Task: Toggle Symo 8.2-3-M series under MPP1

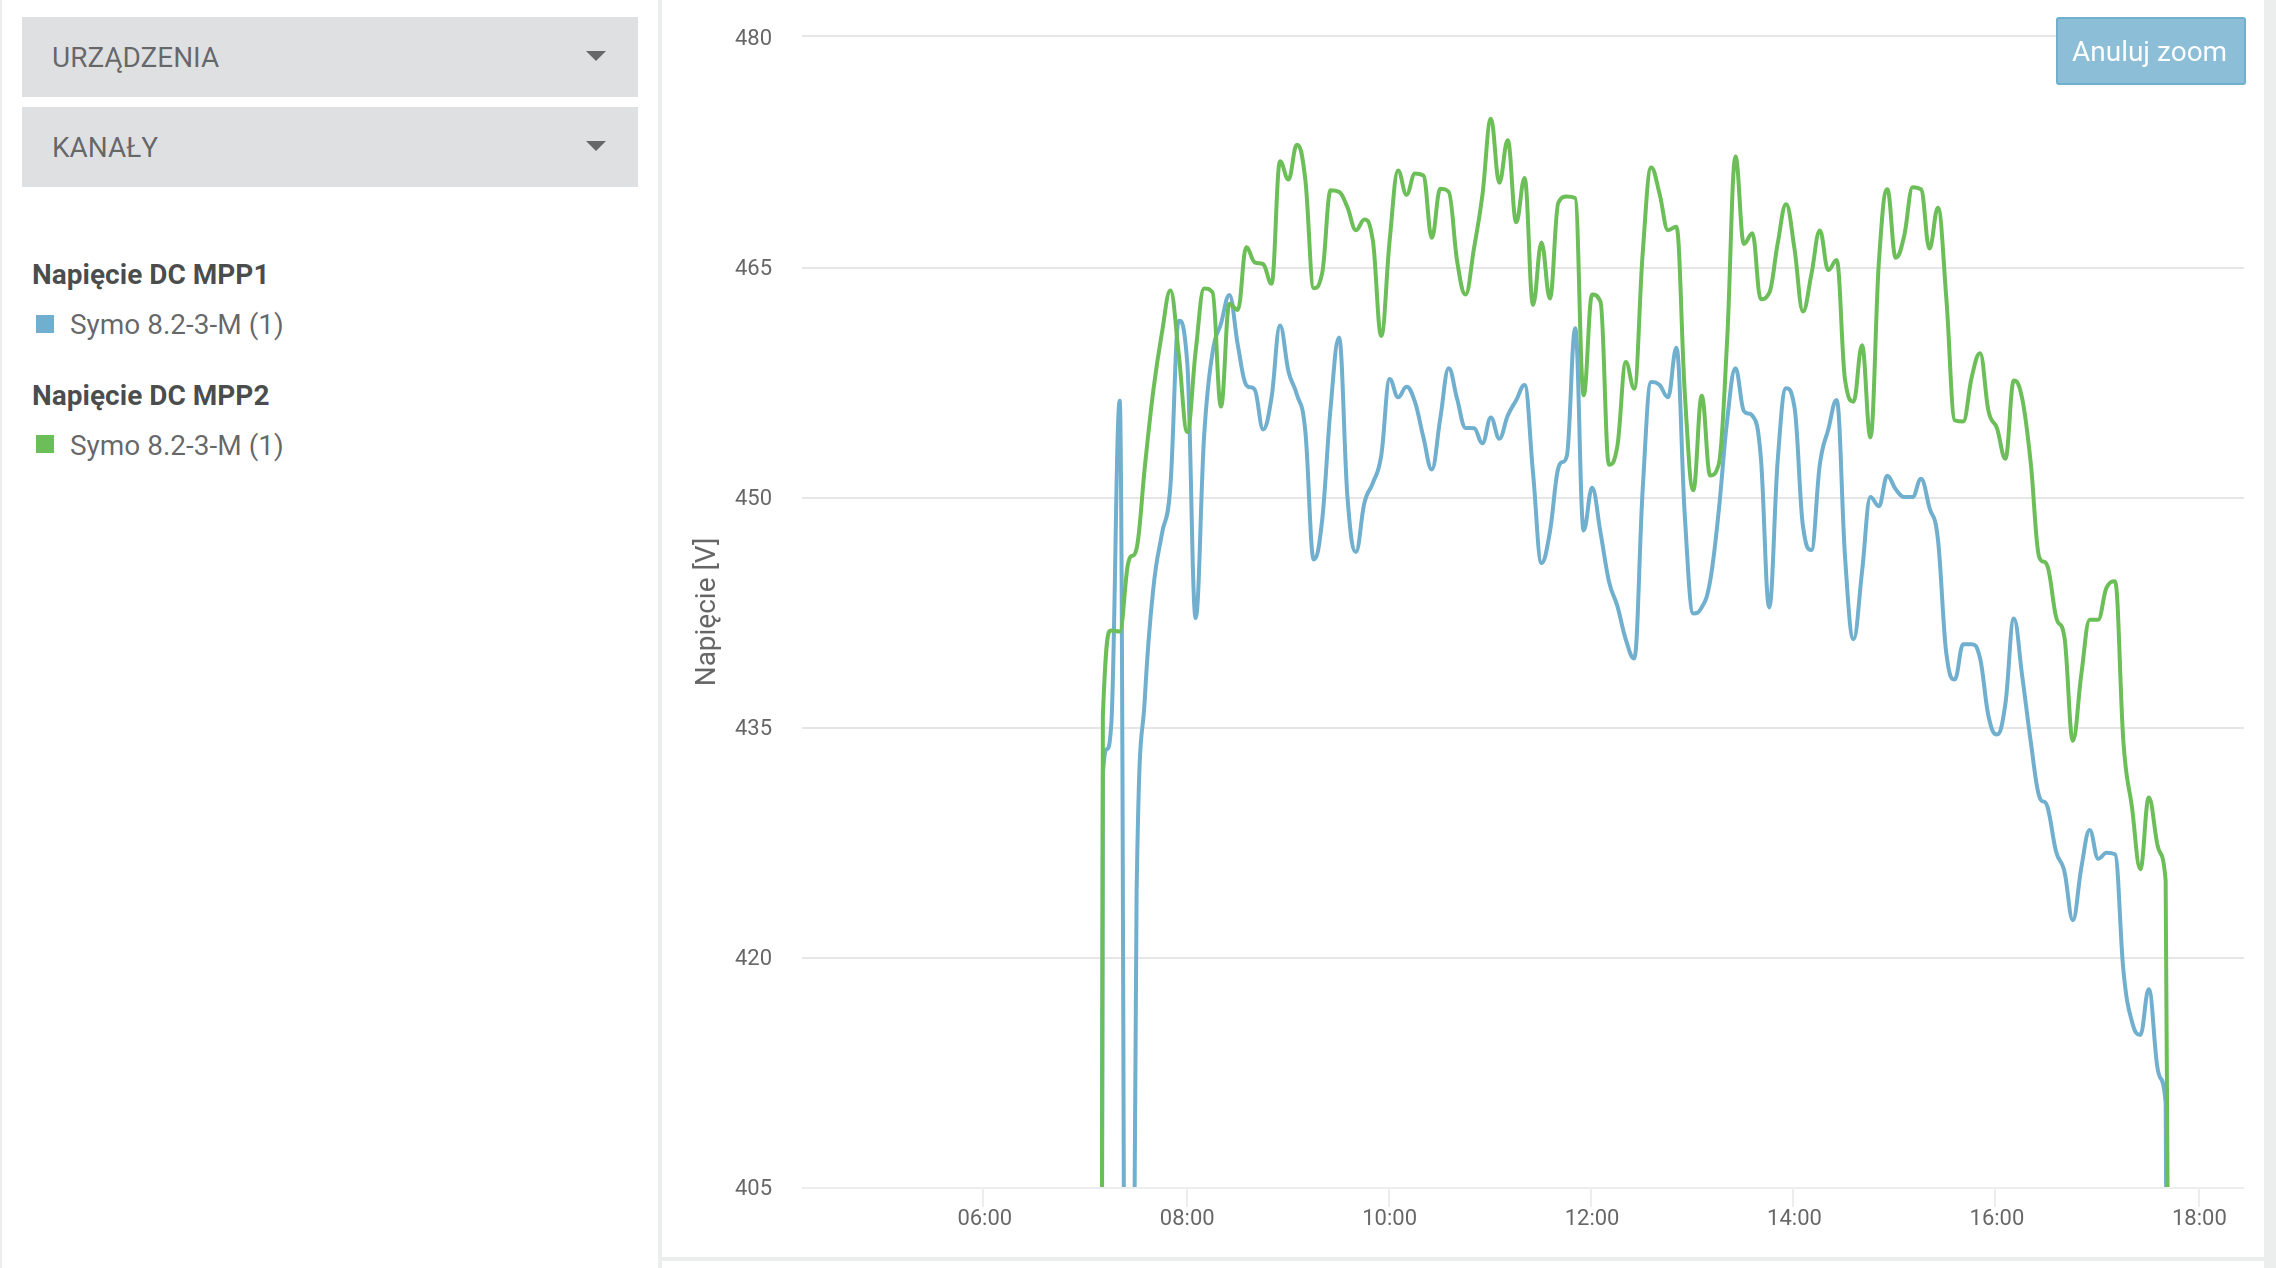Action: (176, 324)
